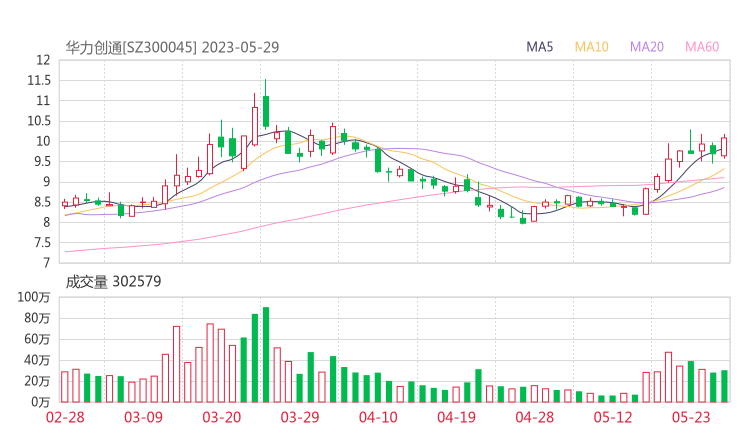Viewport: 740px width, 440px height.
Task: Select the 11 price axis label
Action: coord(43,101)
